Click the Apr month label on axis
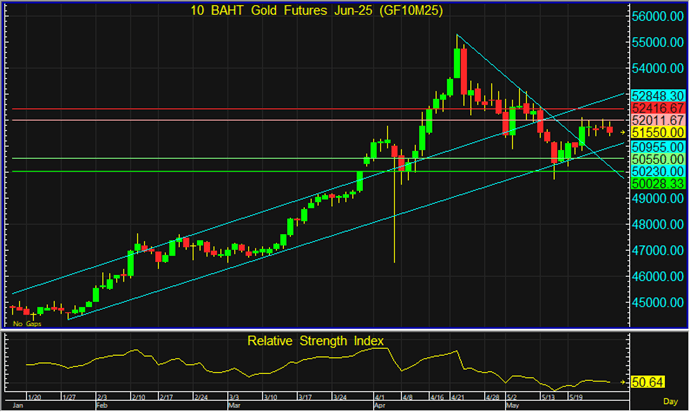The image size is (690, 412). [x=380, y=406]
